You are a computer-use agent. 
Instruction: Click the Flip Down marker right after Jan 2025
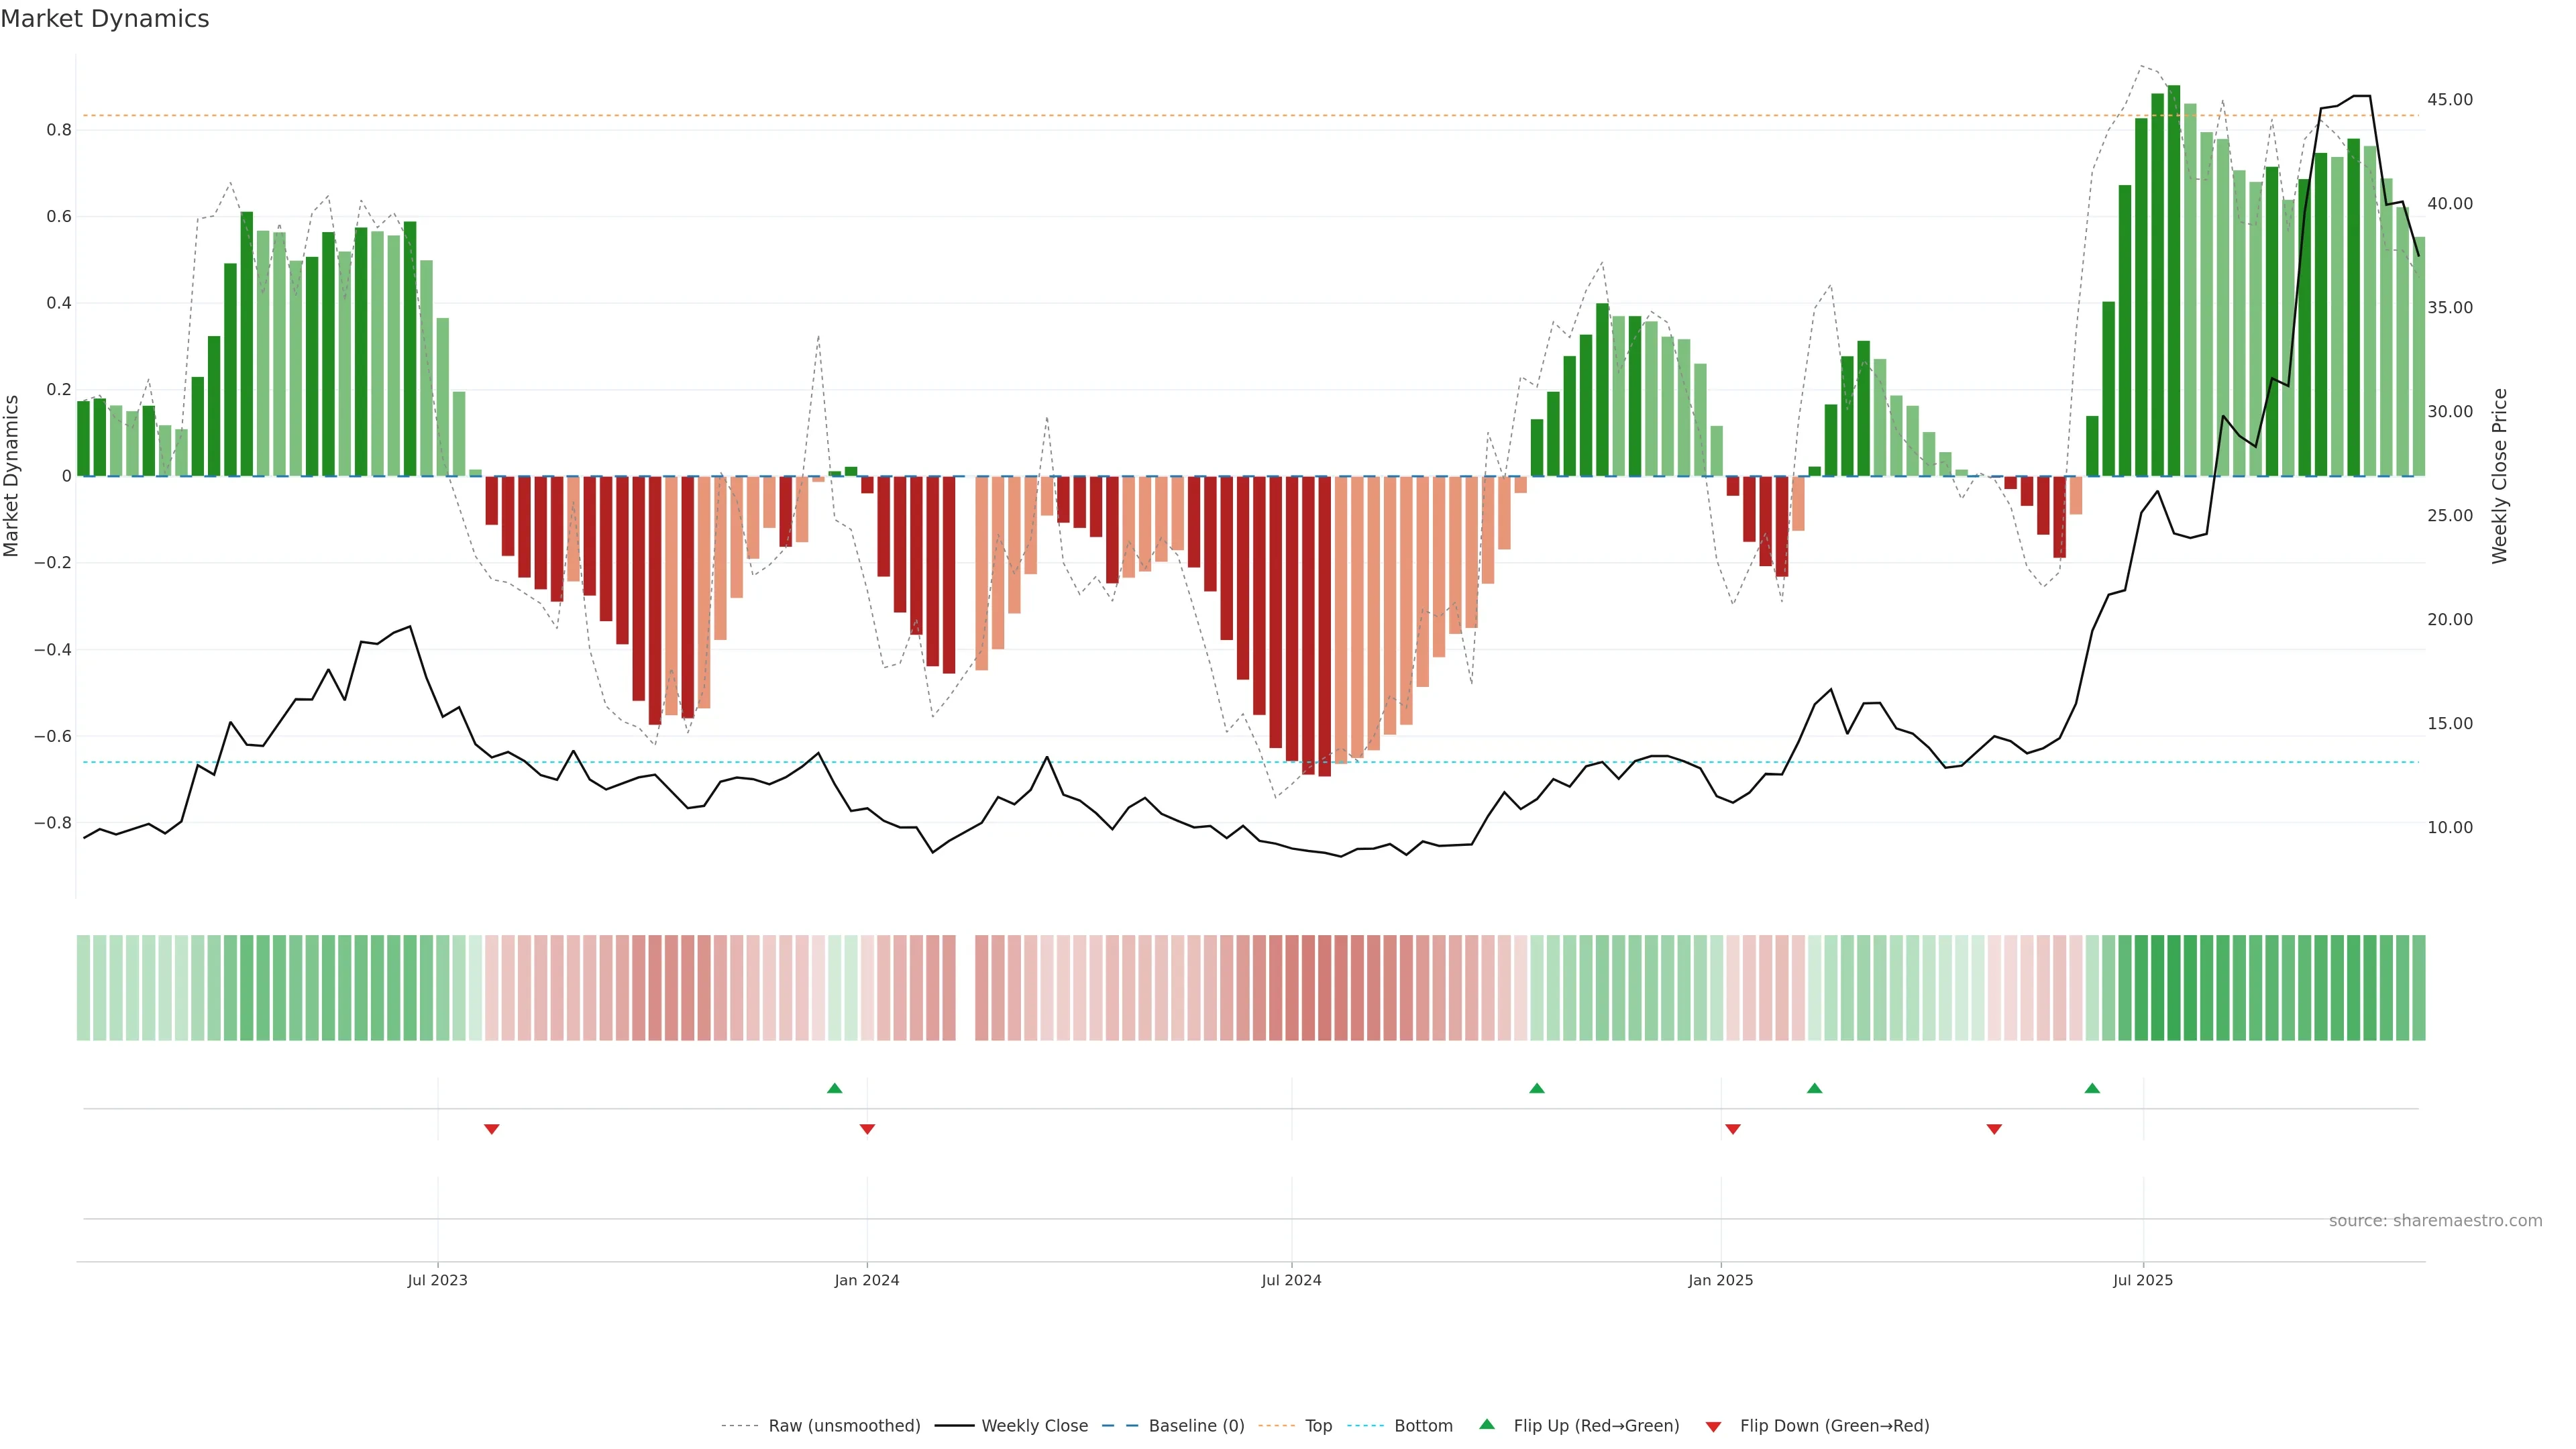click(1733, 1129)
